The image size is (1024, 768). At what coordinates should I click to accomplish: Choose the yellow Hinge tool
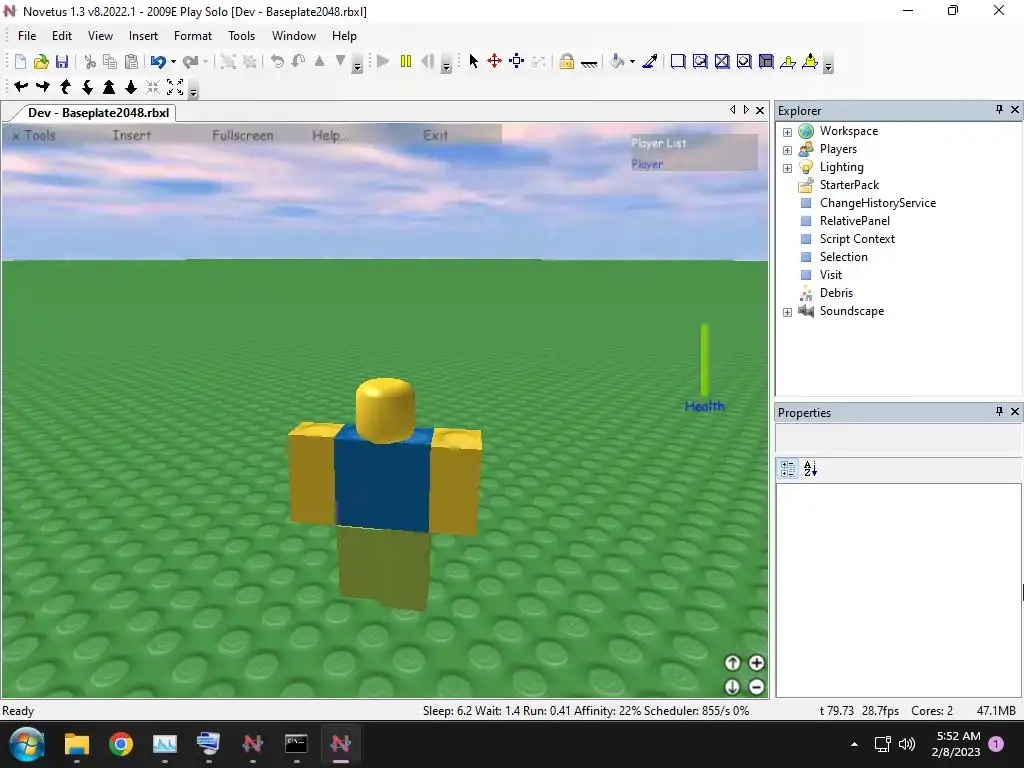(788, 61)
